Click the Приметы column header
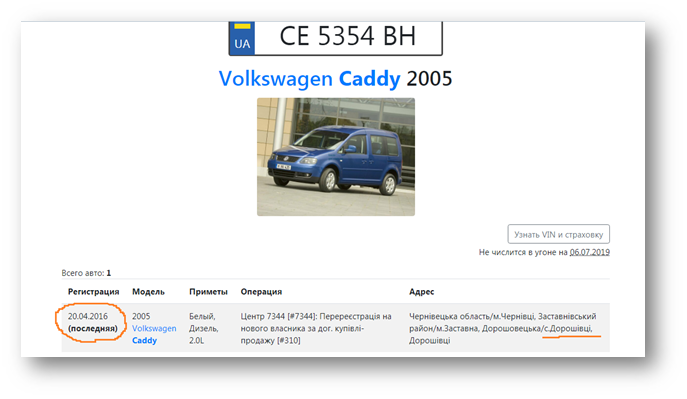Screen dimensions: 687x399 click(208, 292)
